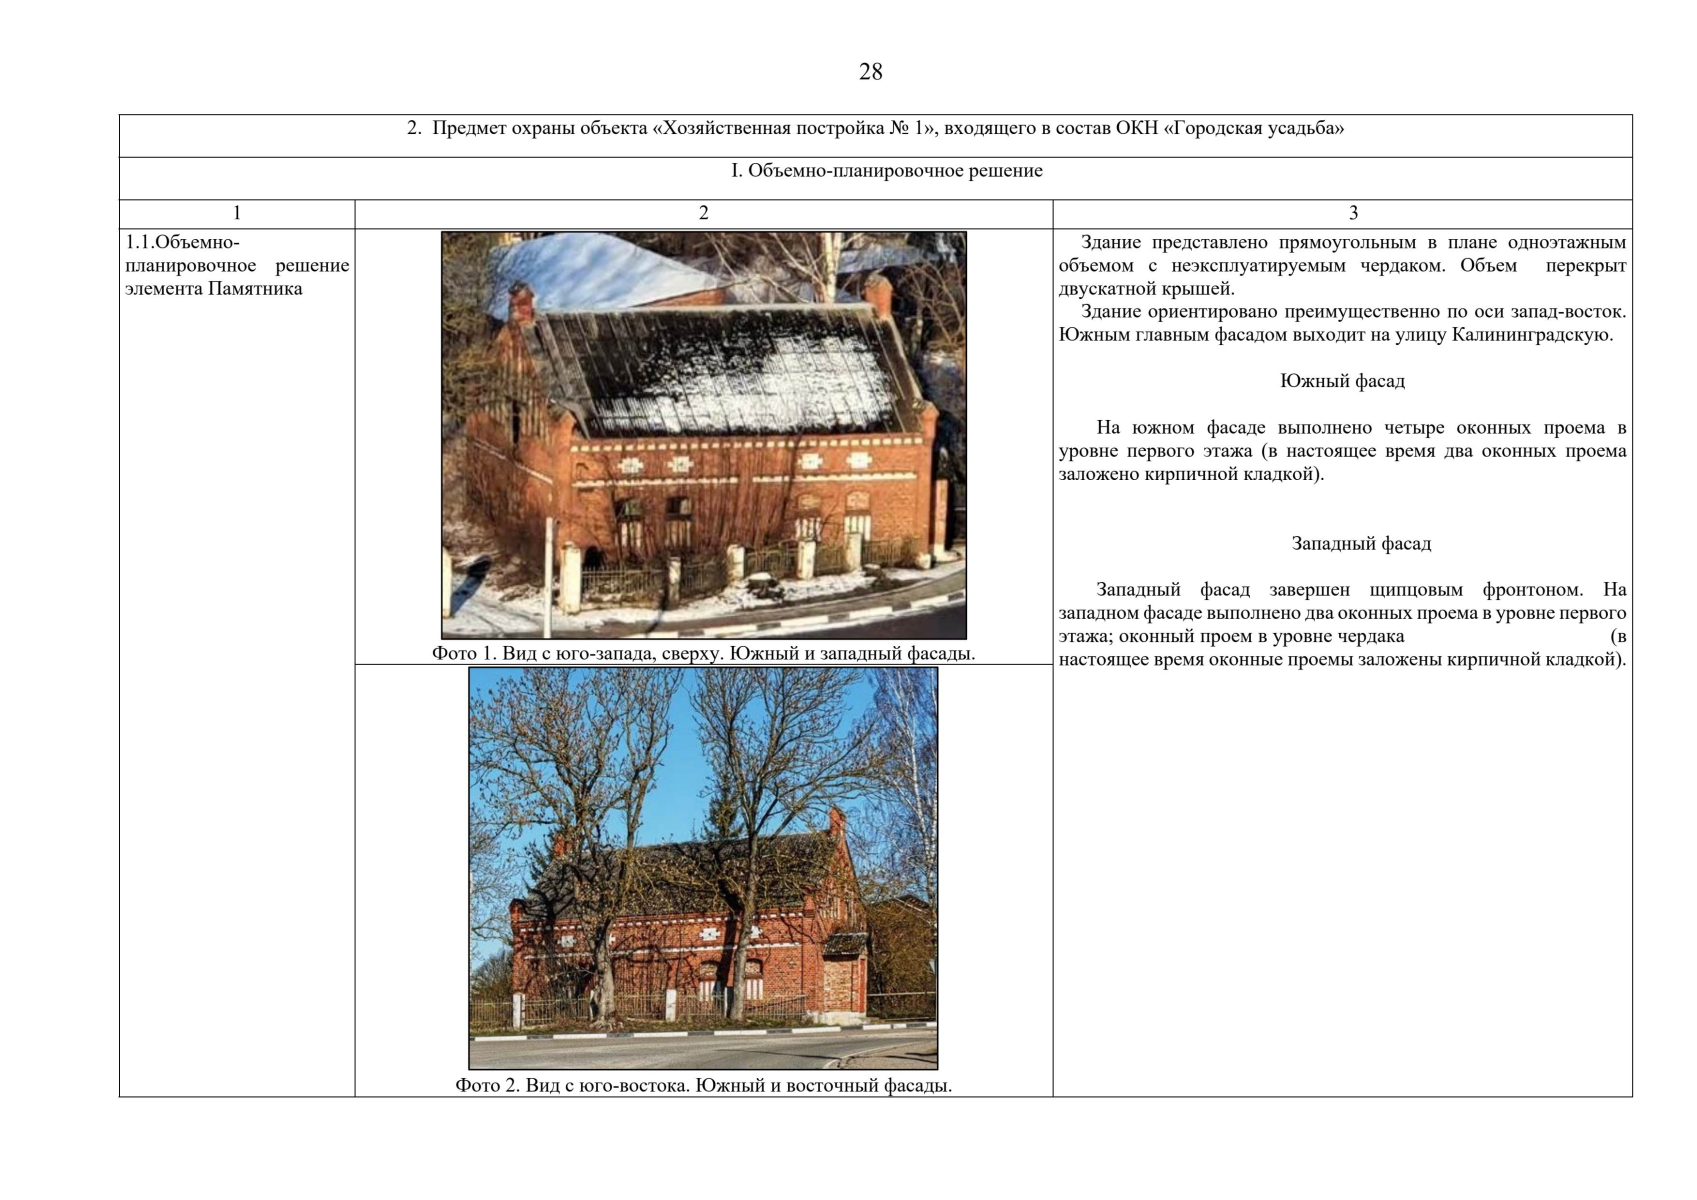This screenshot has height=1200, width=1697.
Task: Click text «Южным главным фасадом выходит на улицу Калининградскую»
Action: point(1336,335)
